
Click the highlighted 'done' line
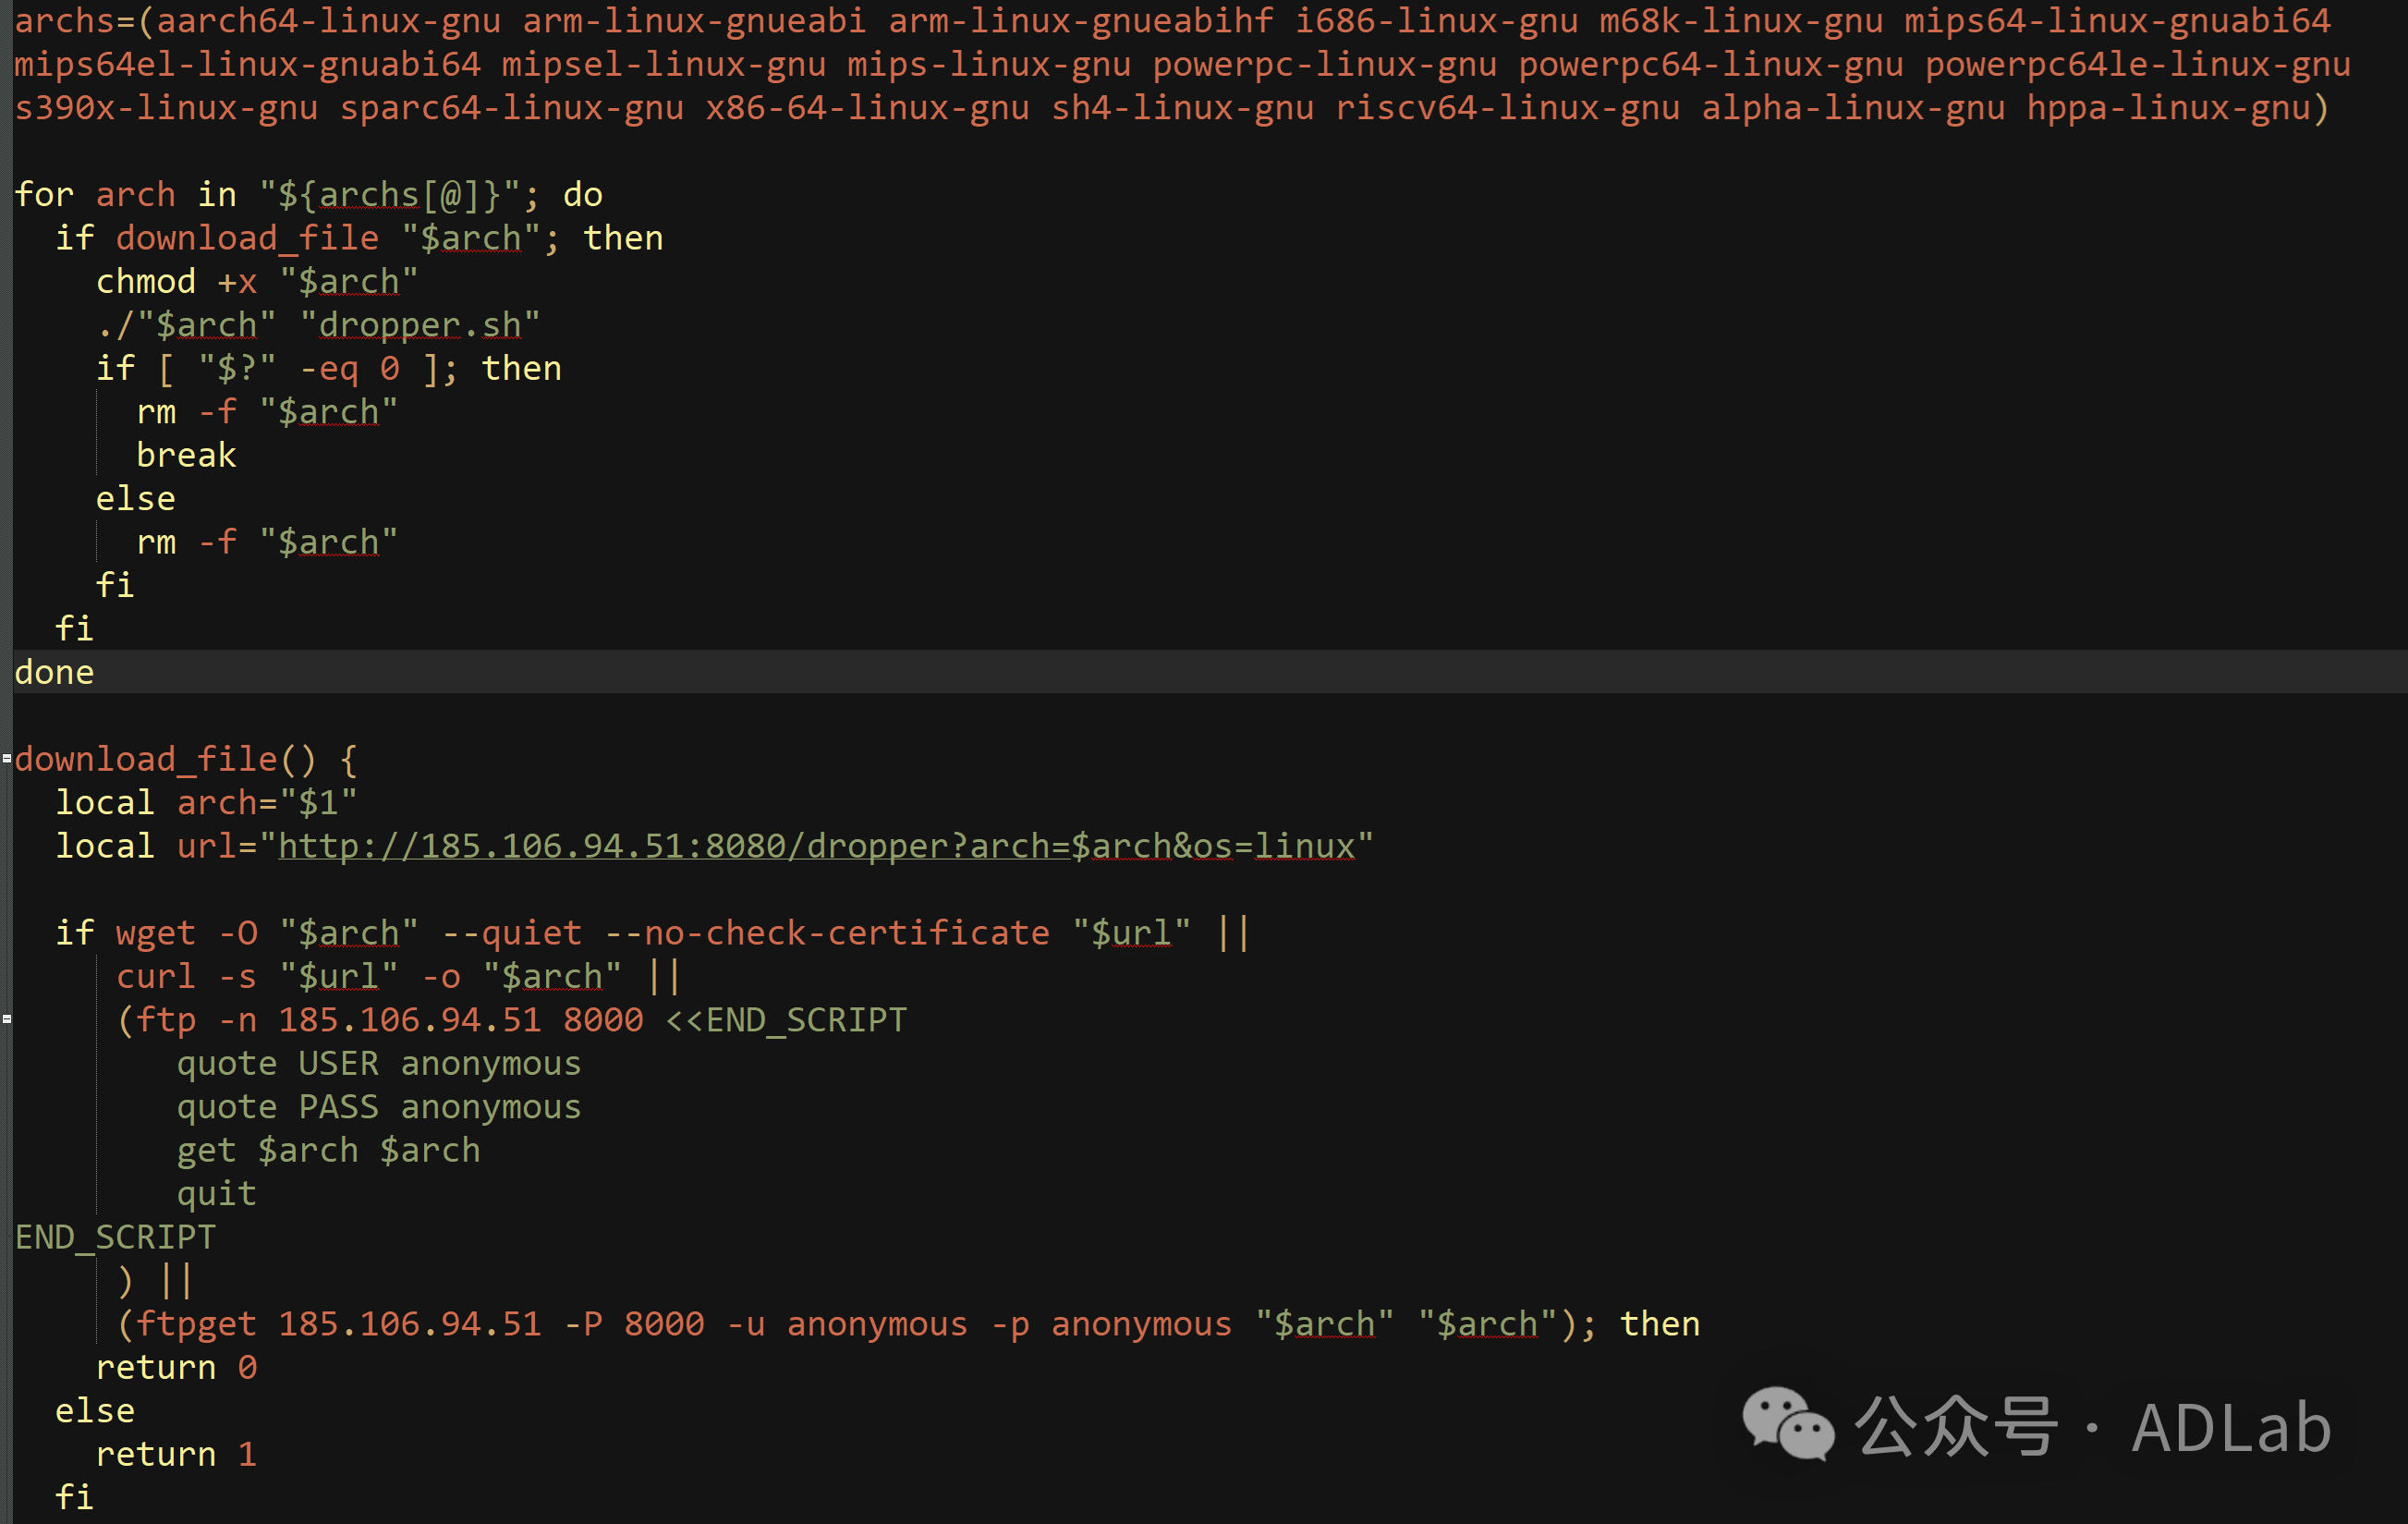[x=54, y=672]
